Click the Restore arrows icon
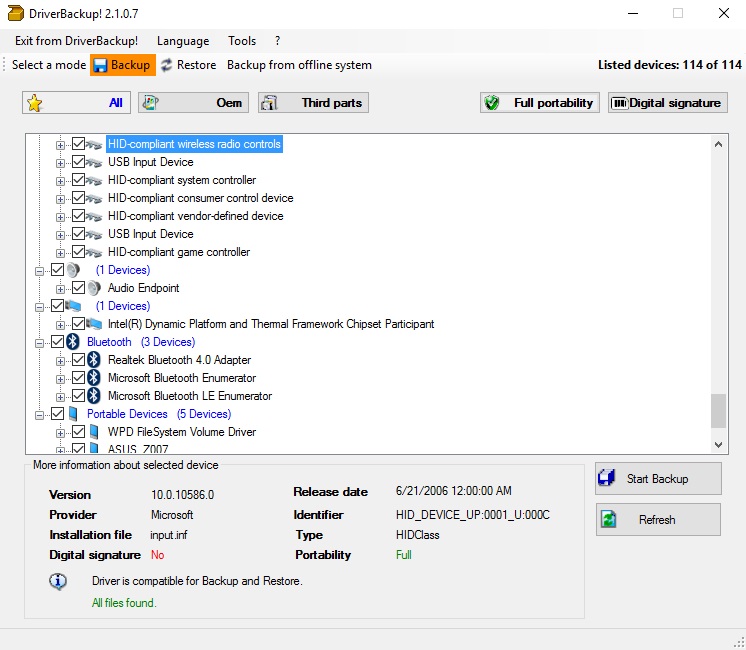This screenshot has height=650, width=746. tap(167, 65)
